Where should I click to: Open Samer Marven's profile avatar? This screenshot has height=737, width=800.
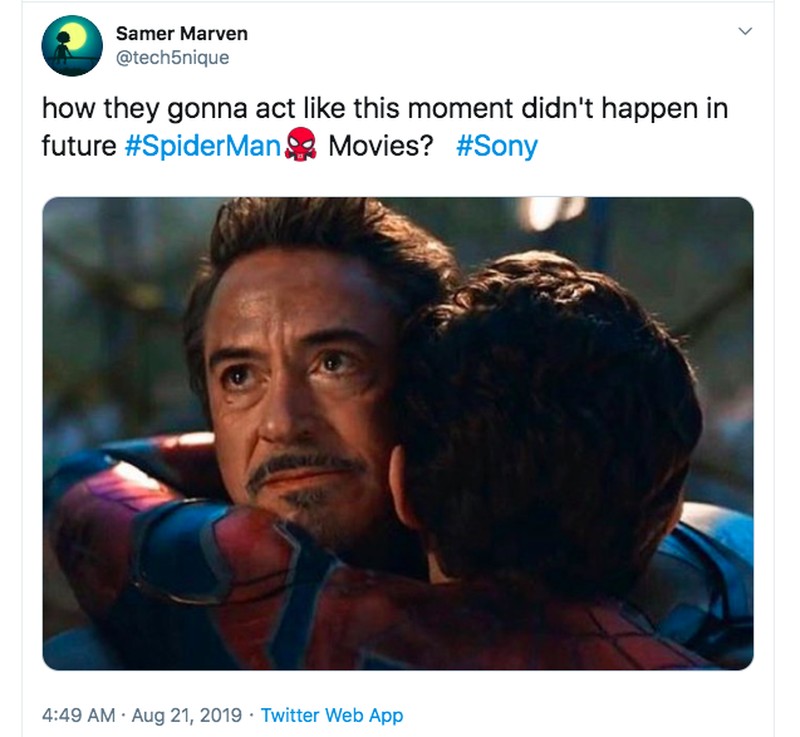(x=72, y=46)
